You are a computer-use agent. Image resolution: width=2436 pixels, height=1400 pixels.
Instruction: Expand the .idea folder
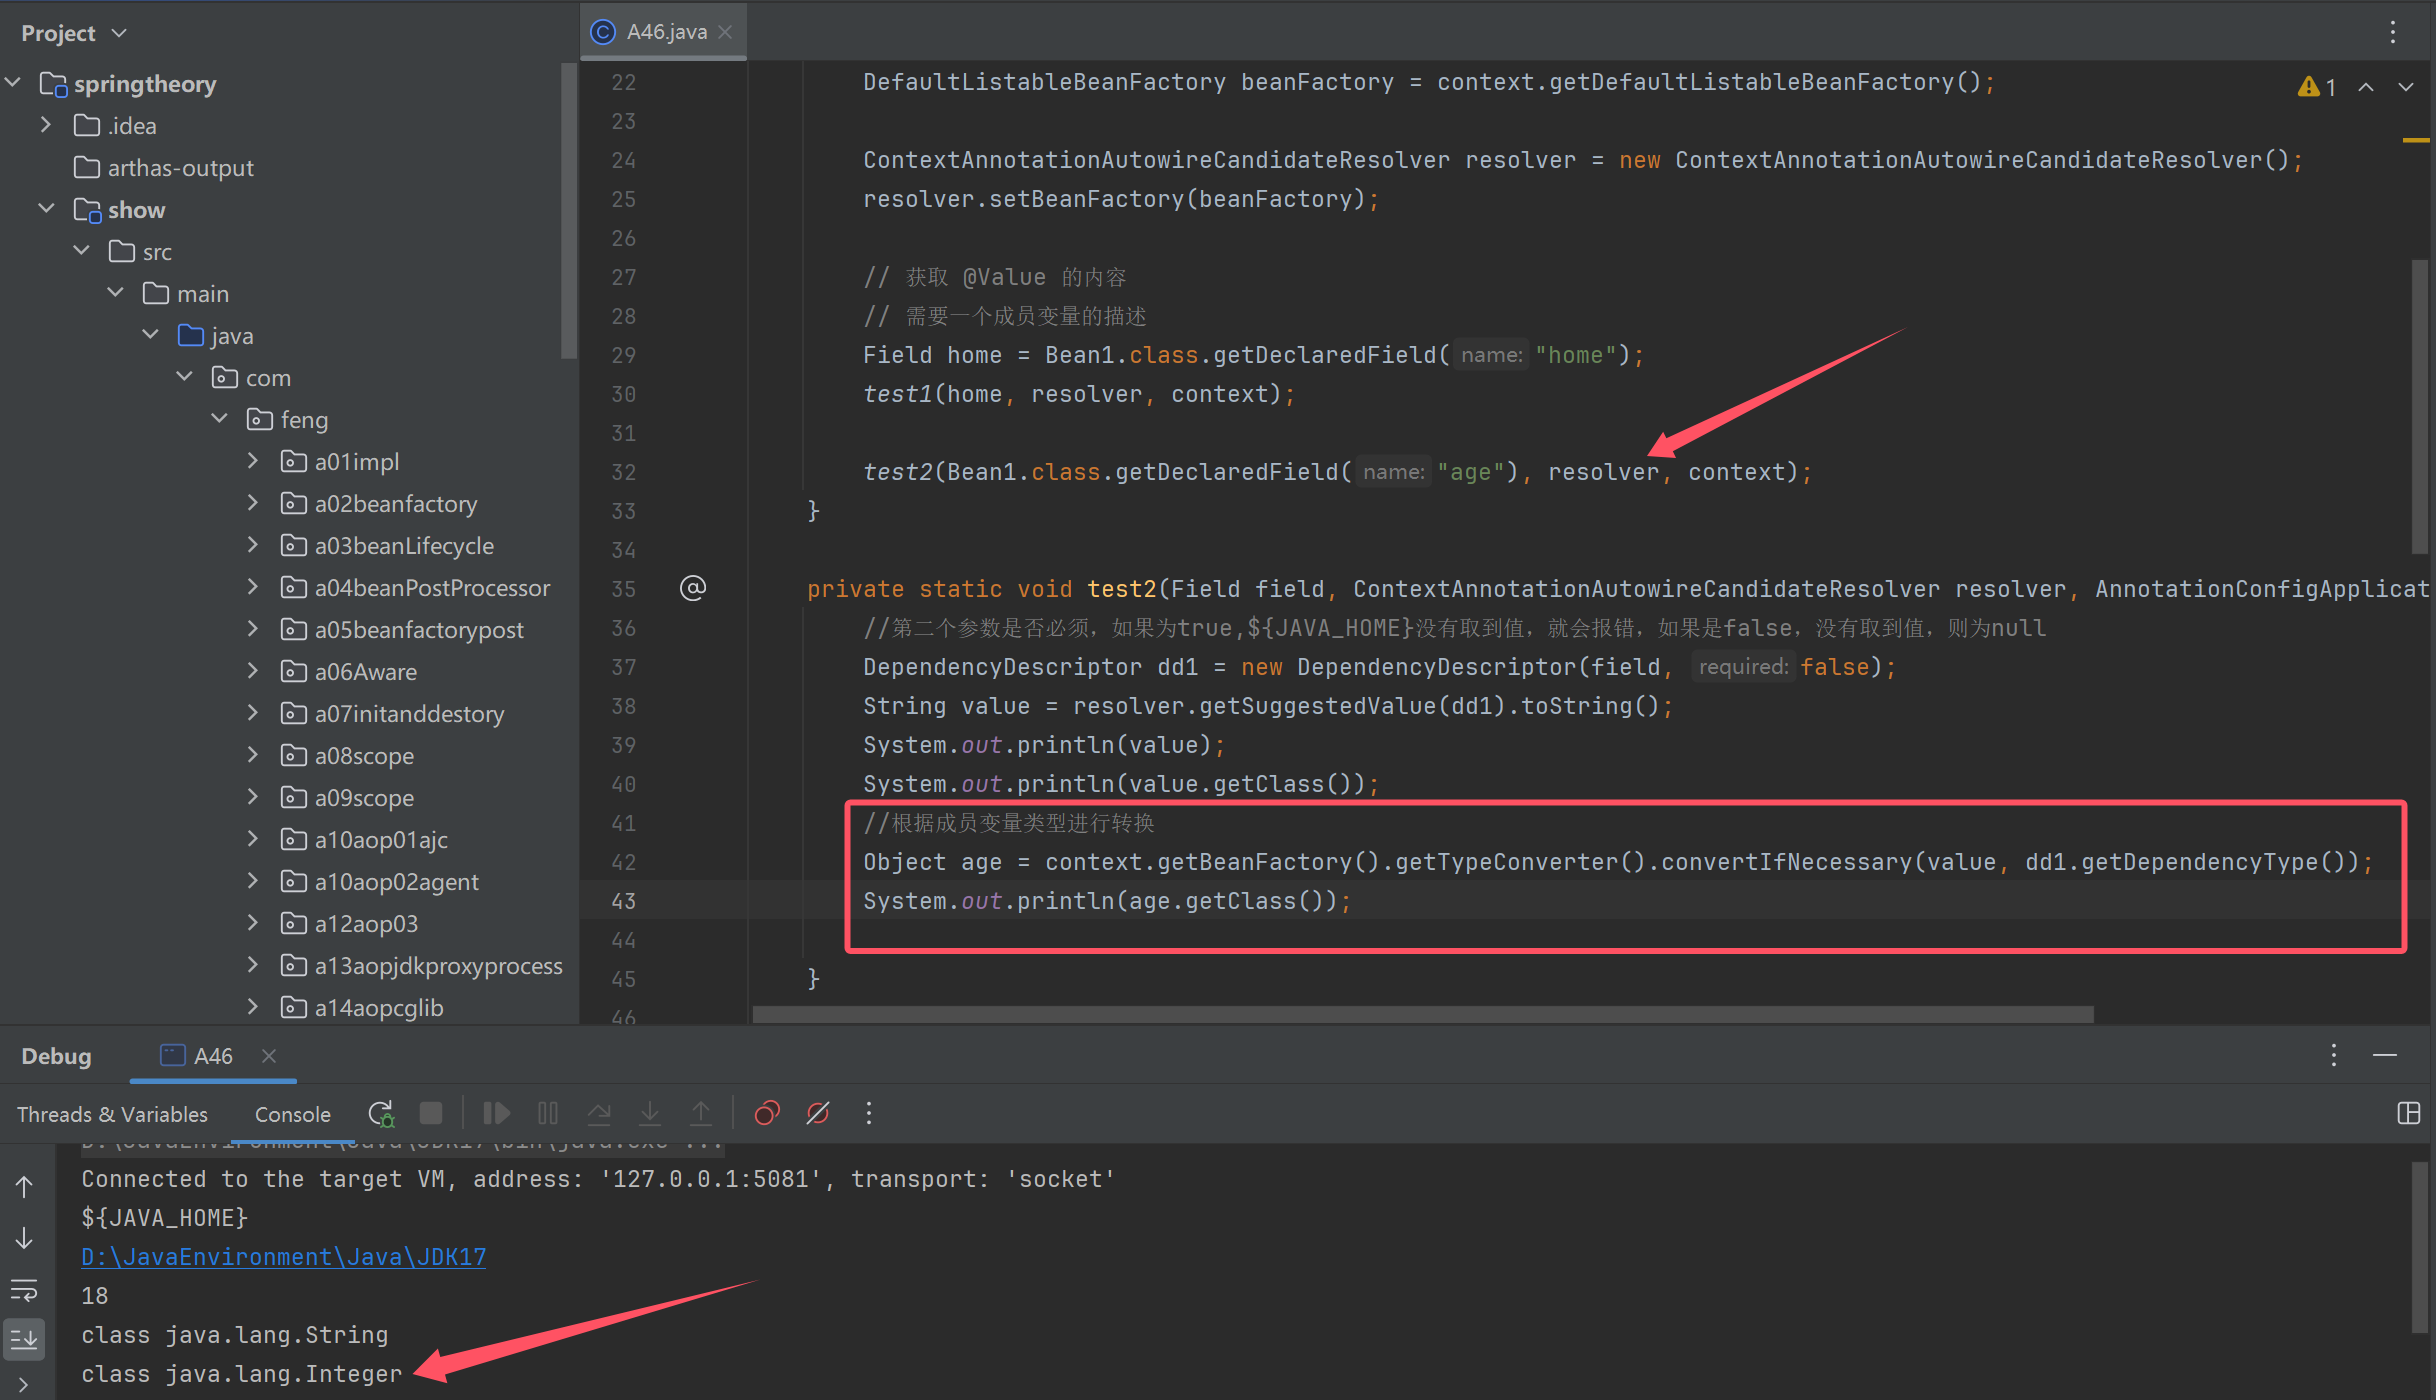[46, 125]
